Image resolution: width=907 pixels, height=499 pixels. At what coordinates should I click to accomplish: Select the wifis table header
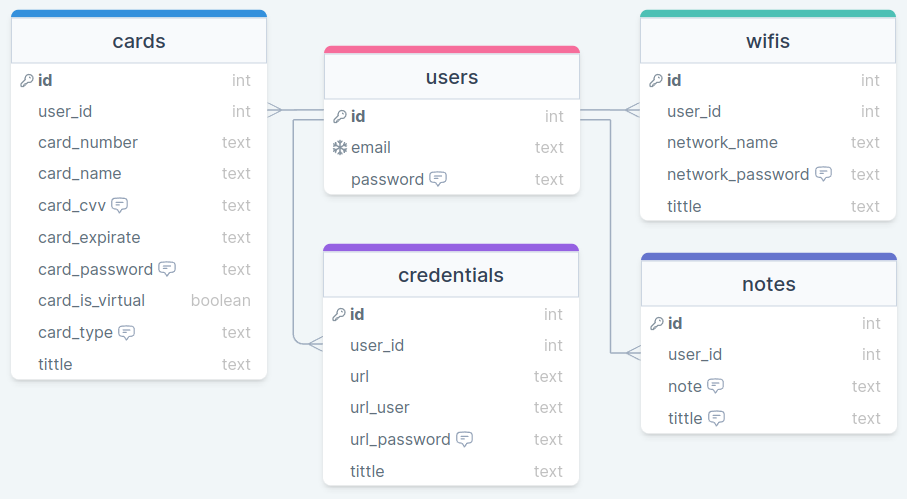(768, 40)
